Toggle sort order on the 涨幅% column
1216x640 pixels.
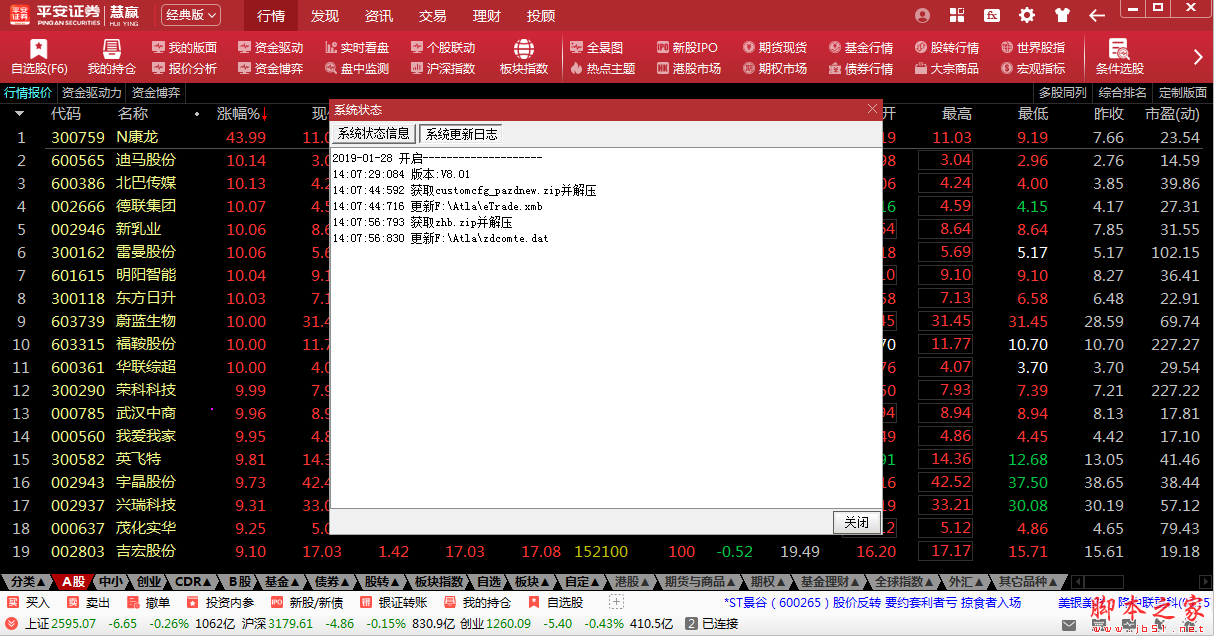[x=242, y=114]
